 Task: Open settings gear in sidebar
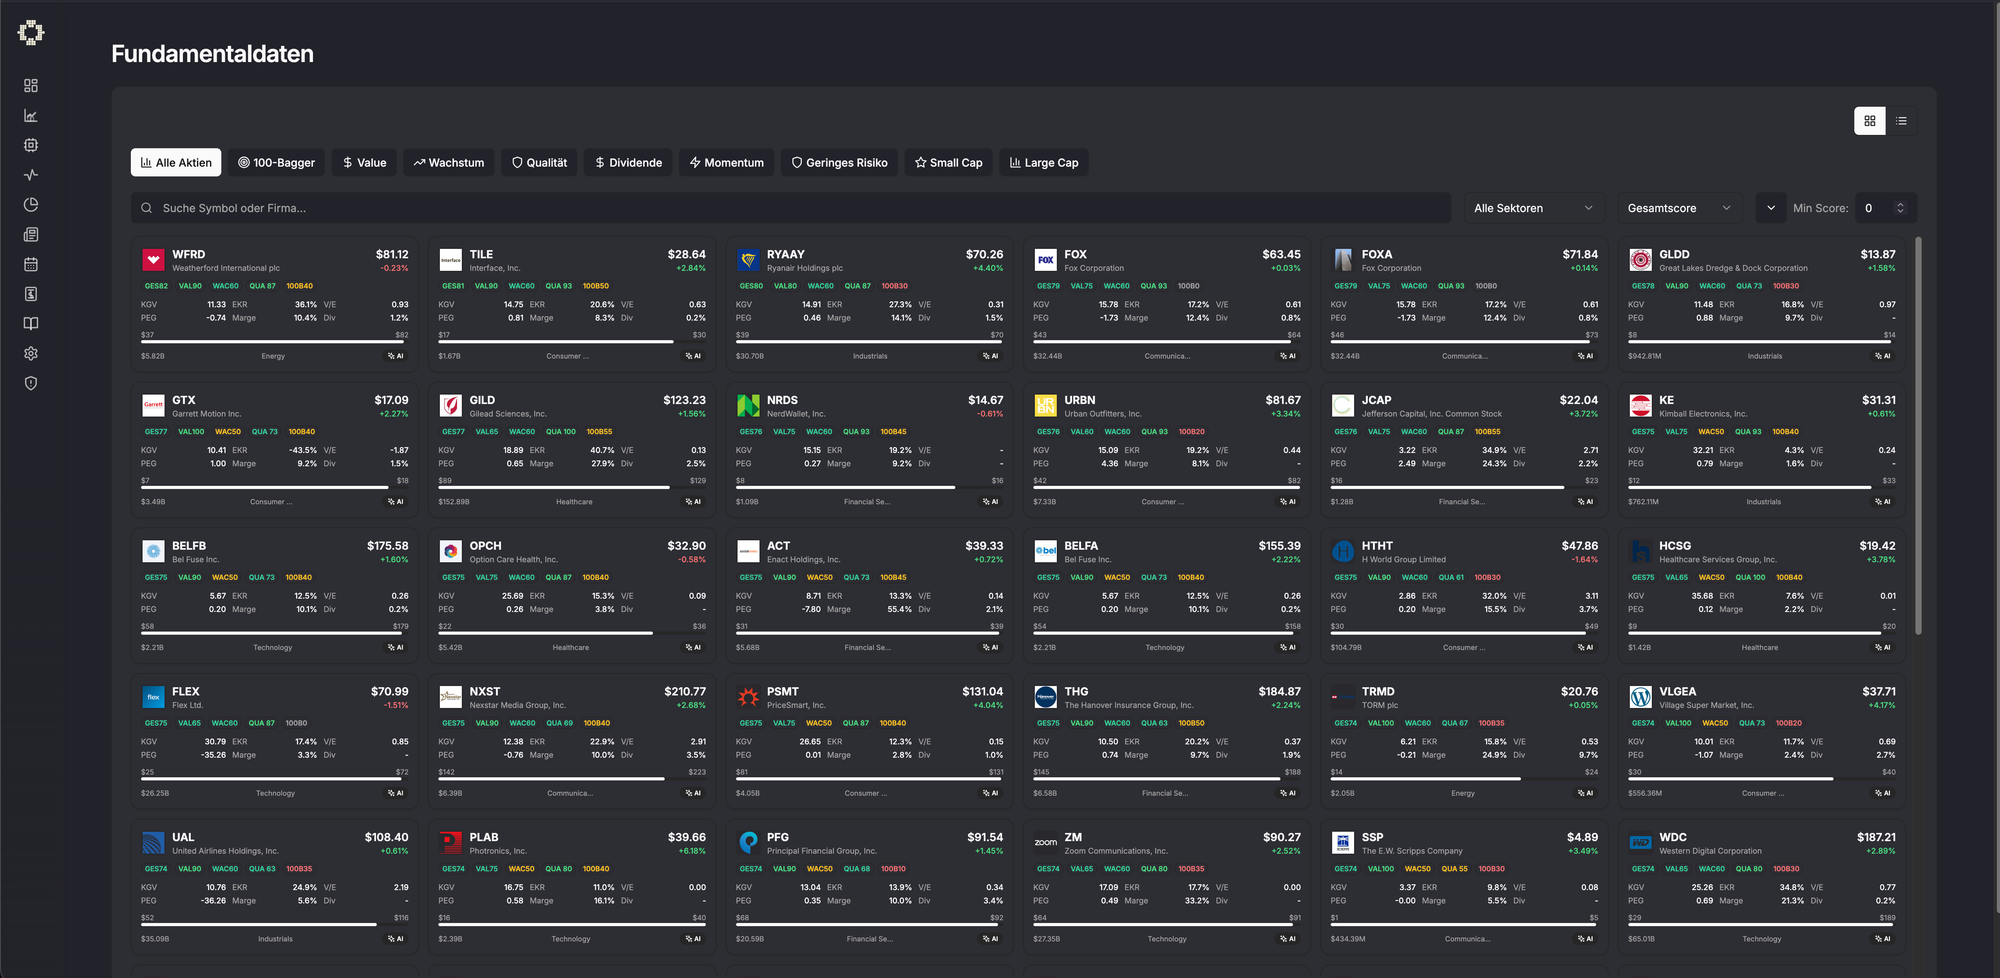click(x=31, y=354)
